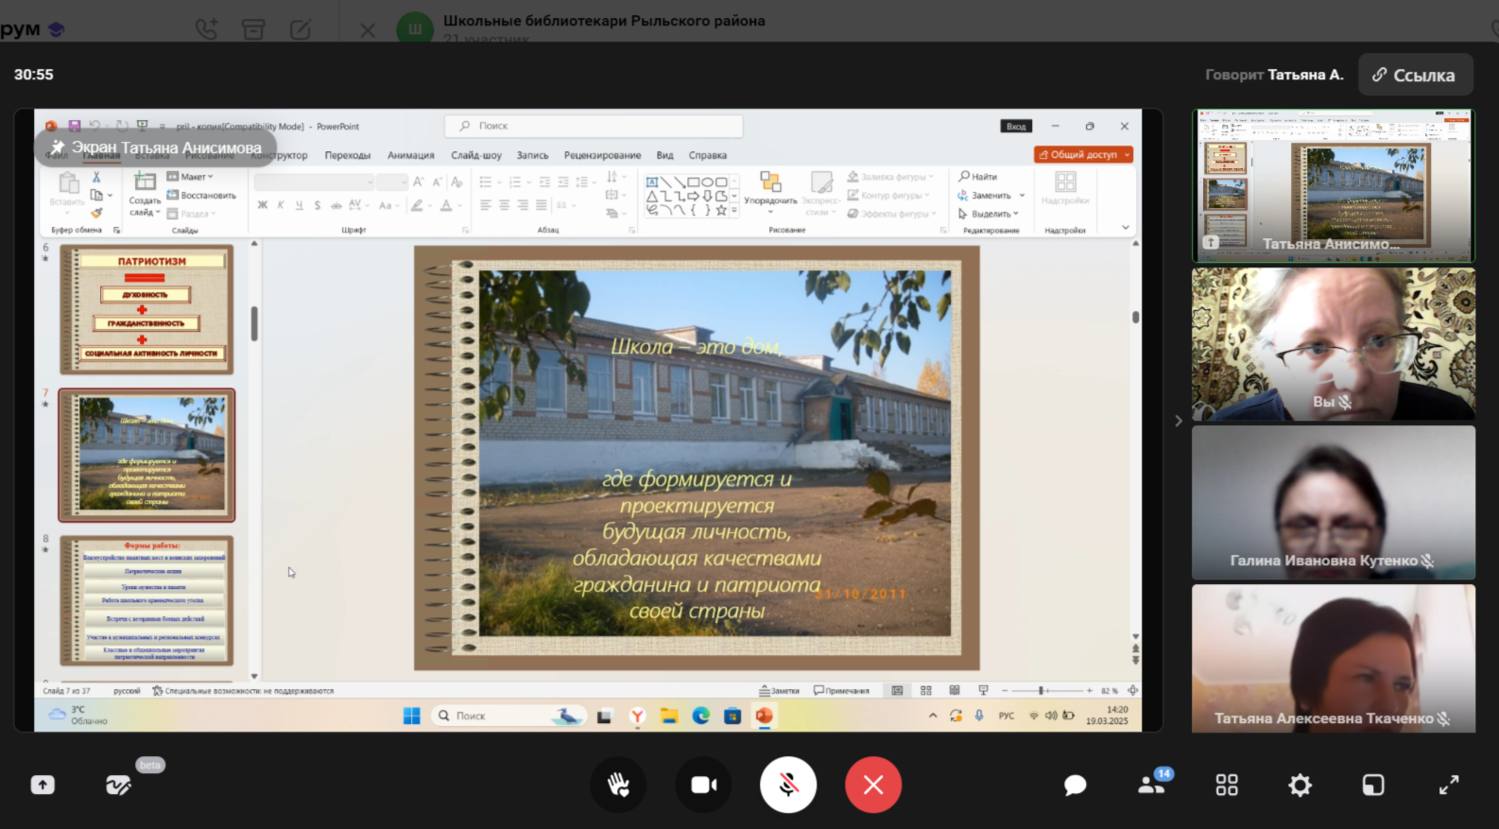Click Найти in Редактирование group
The width and height of the screenshot is (1499, 829).
(978, 176)
